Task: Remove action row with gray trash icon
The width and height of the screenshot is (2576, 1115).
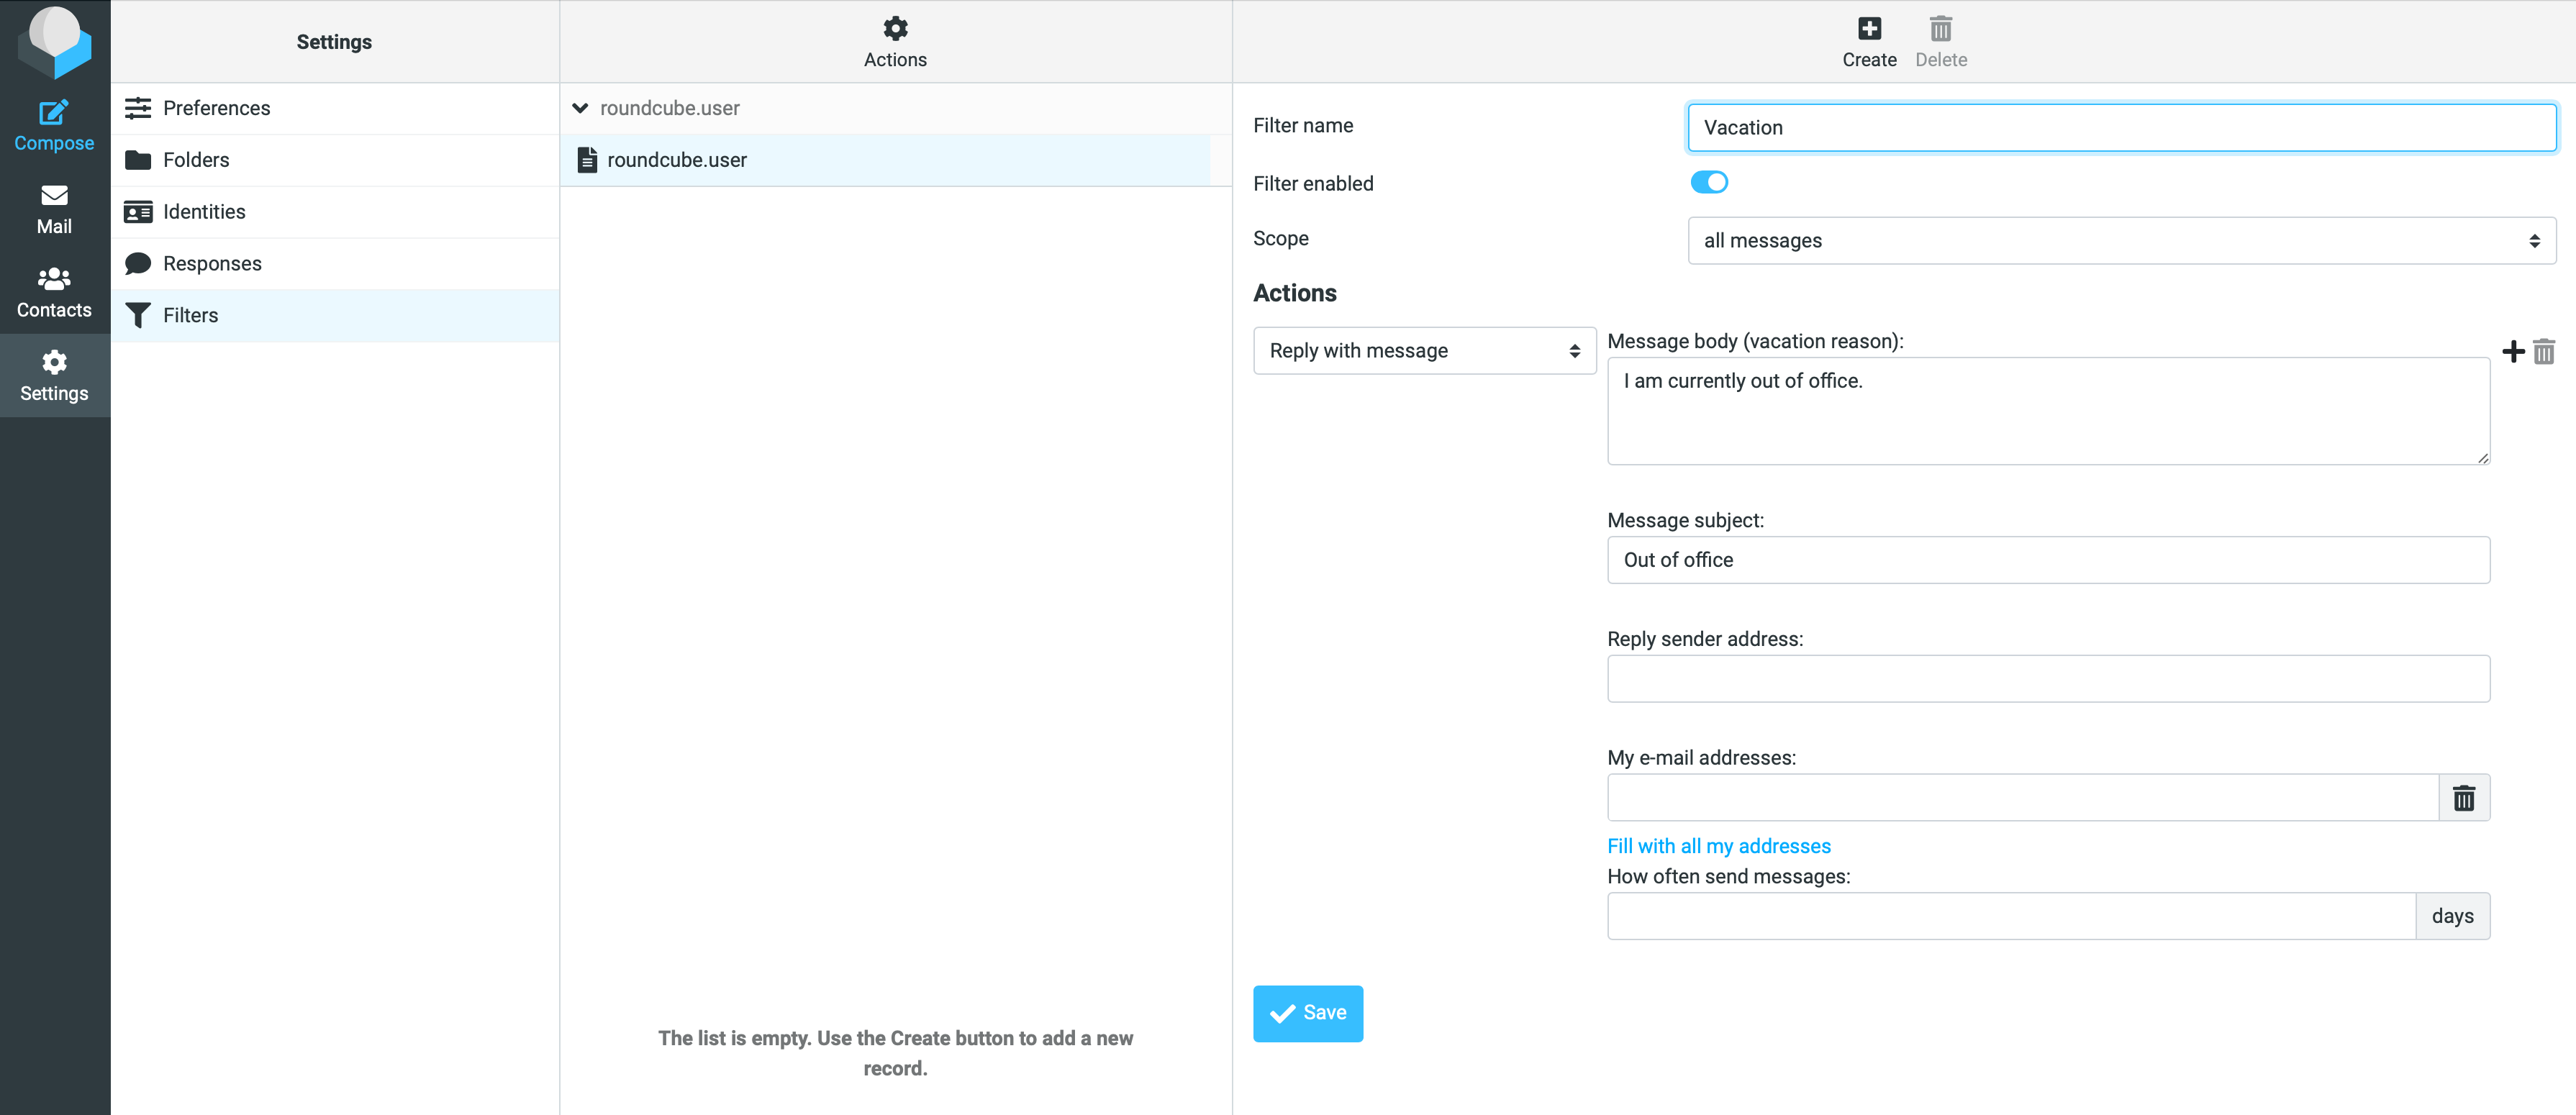Action: click(2544, 351)
